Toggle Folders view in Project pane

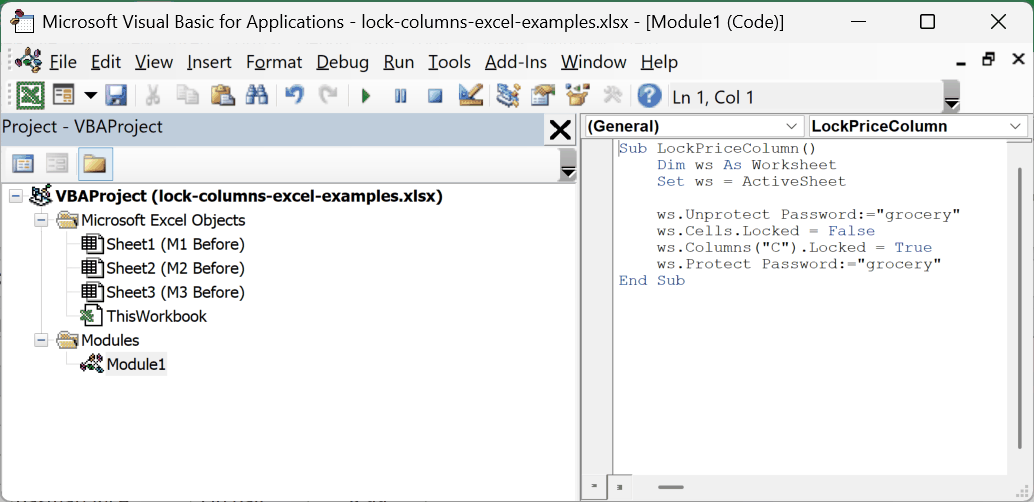click(x=95, y=164)
